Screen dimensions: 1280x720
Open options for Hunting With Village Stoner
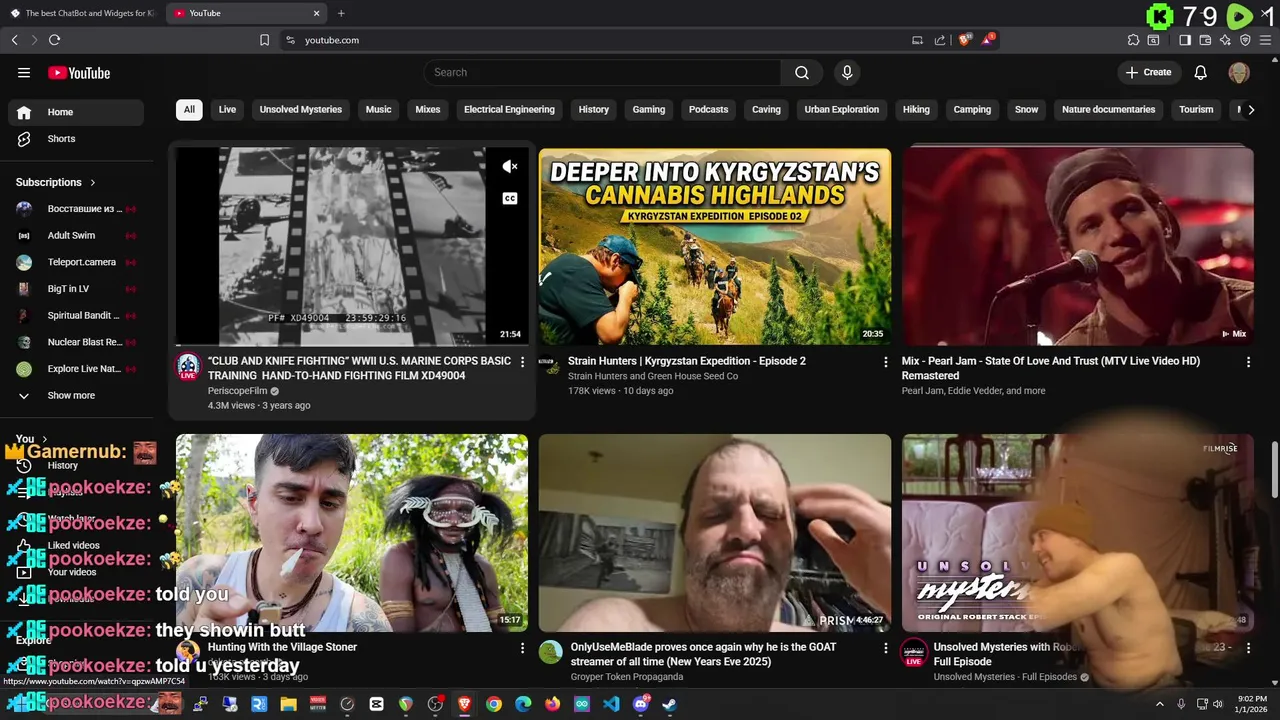click(522, 648)
